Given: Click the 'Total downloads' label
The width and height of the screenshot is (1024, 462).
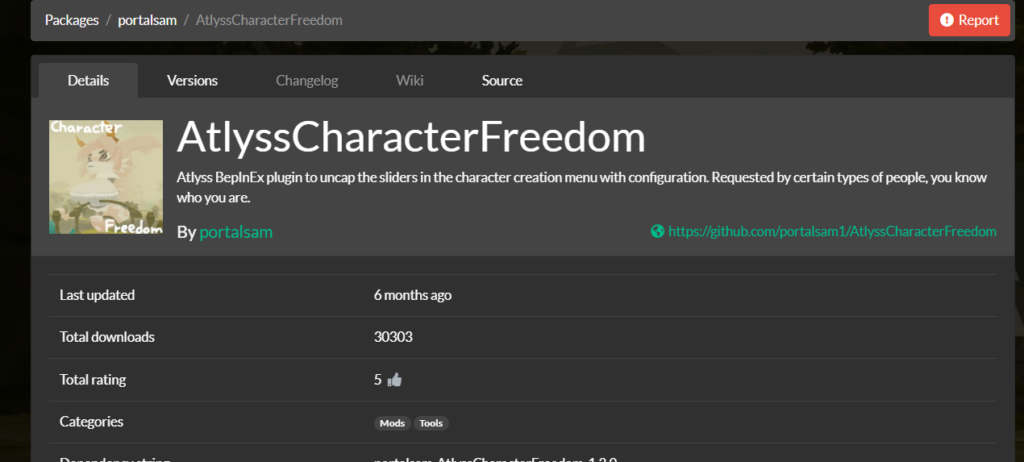Looking at the screenshot, I should tap(107, 337).
